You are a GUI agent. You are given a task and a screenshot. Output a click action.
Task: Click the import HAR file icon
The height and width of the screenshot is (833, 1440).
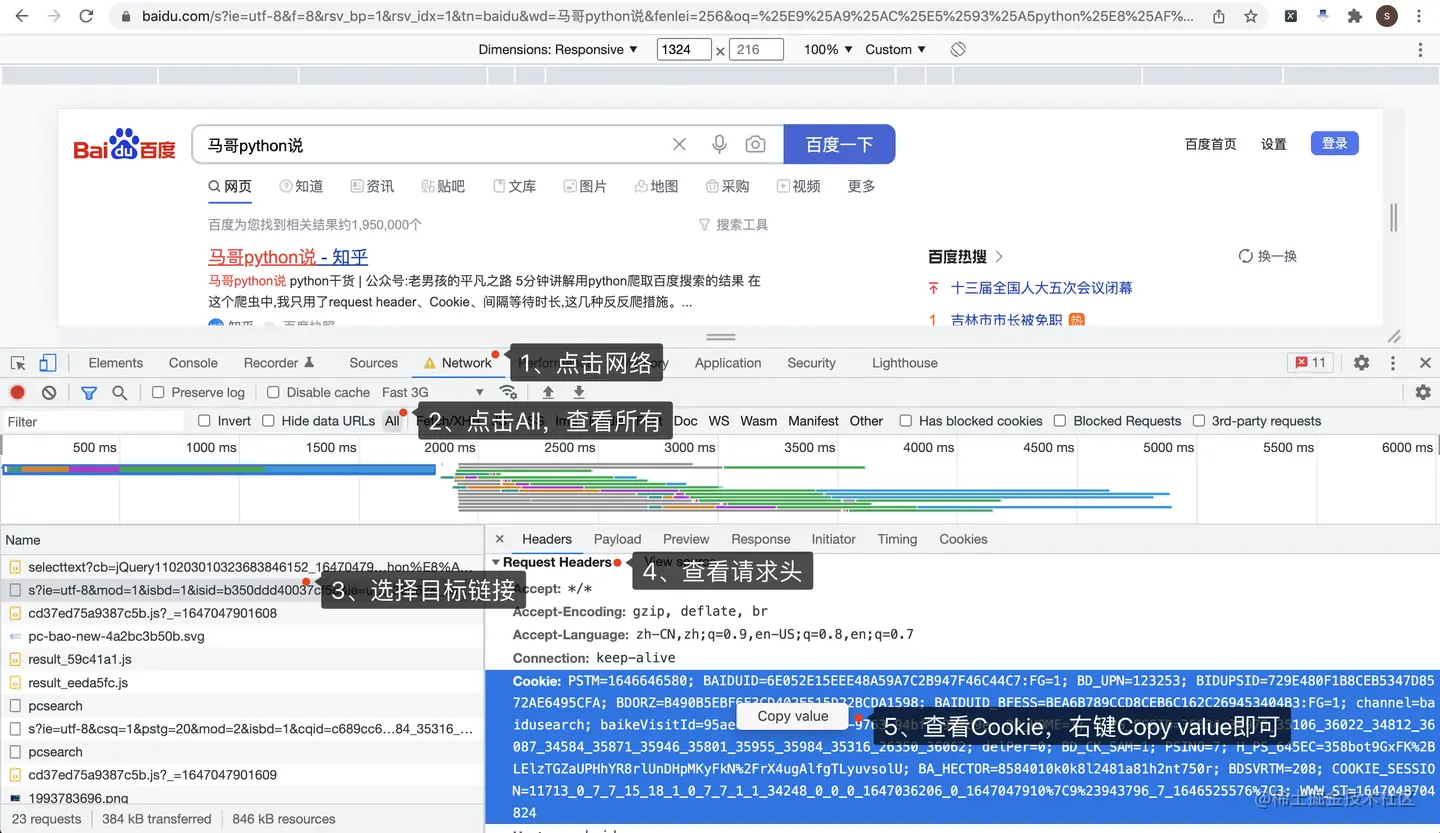(548, 391)
